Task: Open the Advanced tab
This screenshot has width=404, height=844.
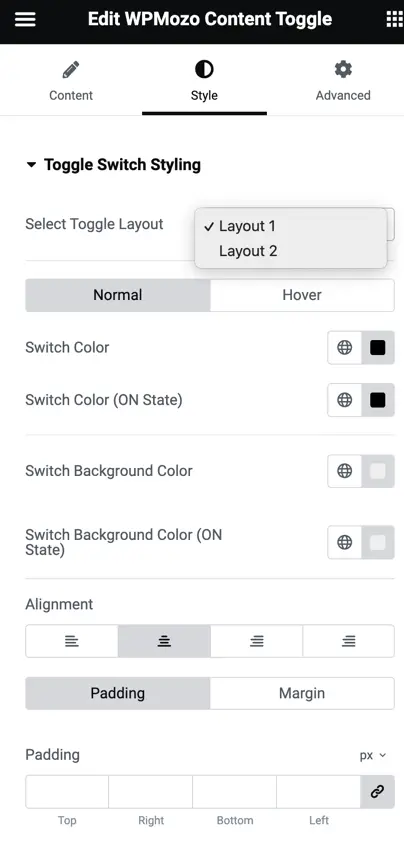Action: (343, 81)
